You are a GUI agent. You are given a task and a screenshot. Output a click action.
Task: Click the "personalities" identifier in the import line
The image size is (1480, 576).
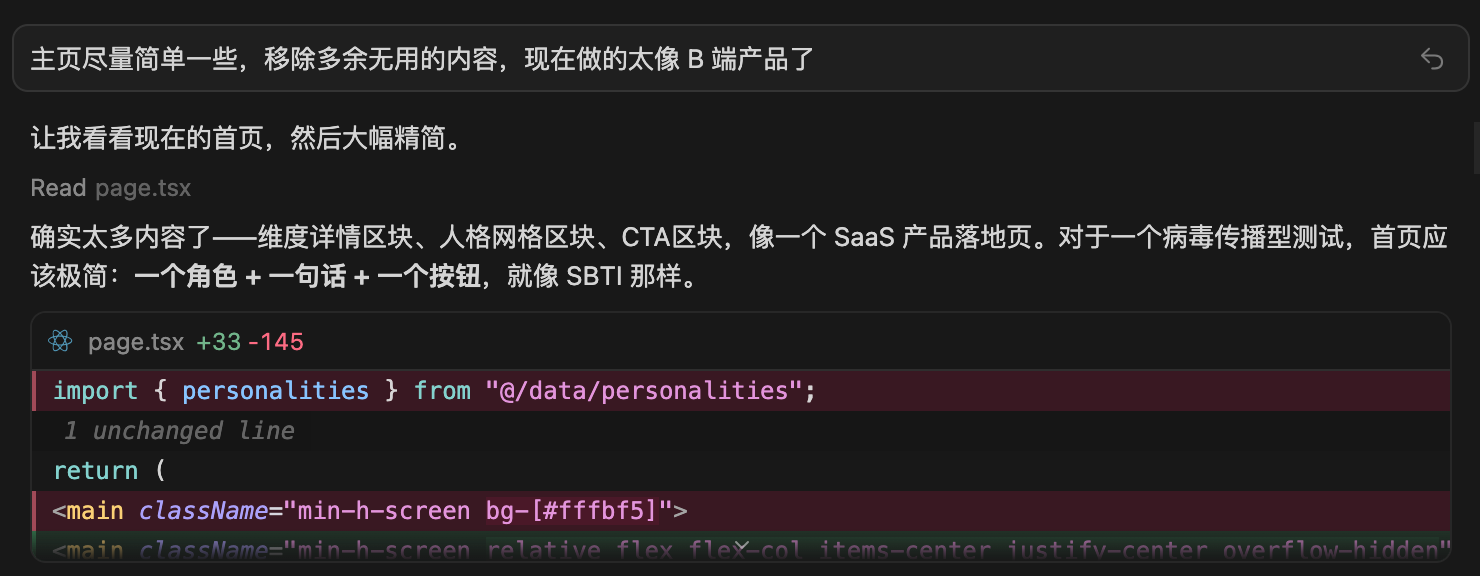(275, 391)
